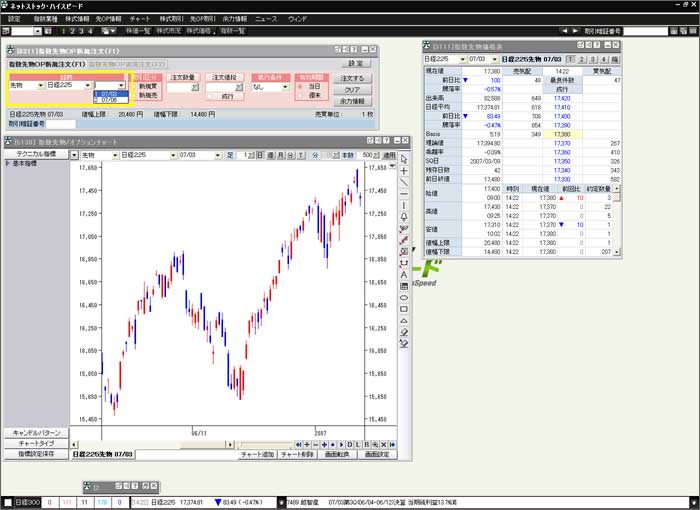
Task: Select the text 'A' annotation tool
Action: pyautogui.click(x=404, y=275)
